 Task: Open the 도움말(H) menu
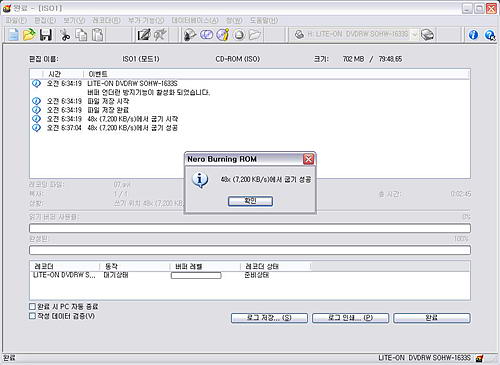(264, 21)
